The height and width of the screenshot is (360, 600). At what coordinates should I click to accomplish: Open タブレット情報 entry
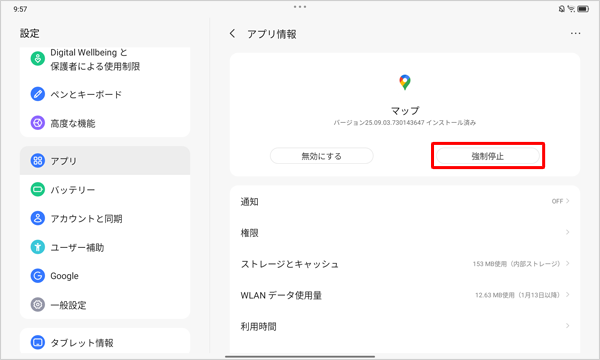105,341
